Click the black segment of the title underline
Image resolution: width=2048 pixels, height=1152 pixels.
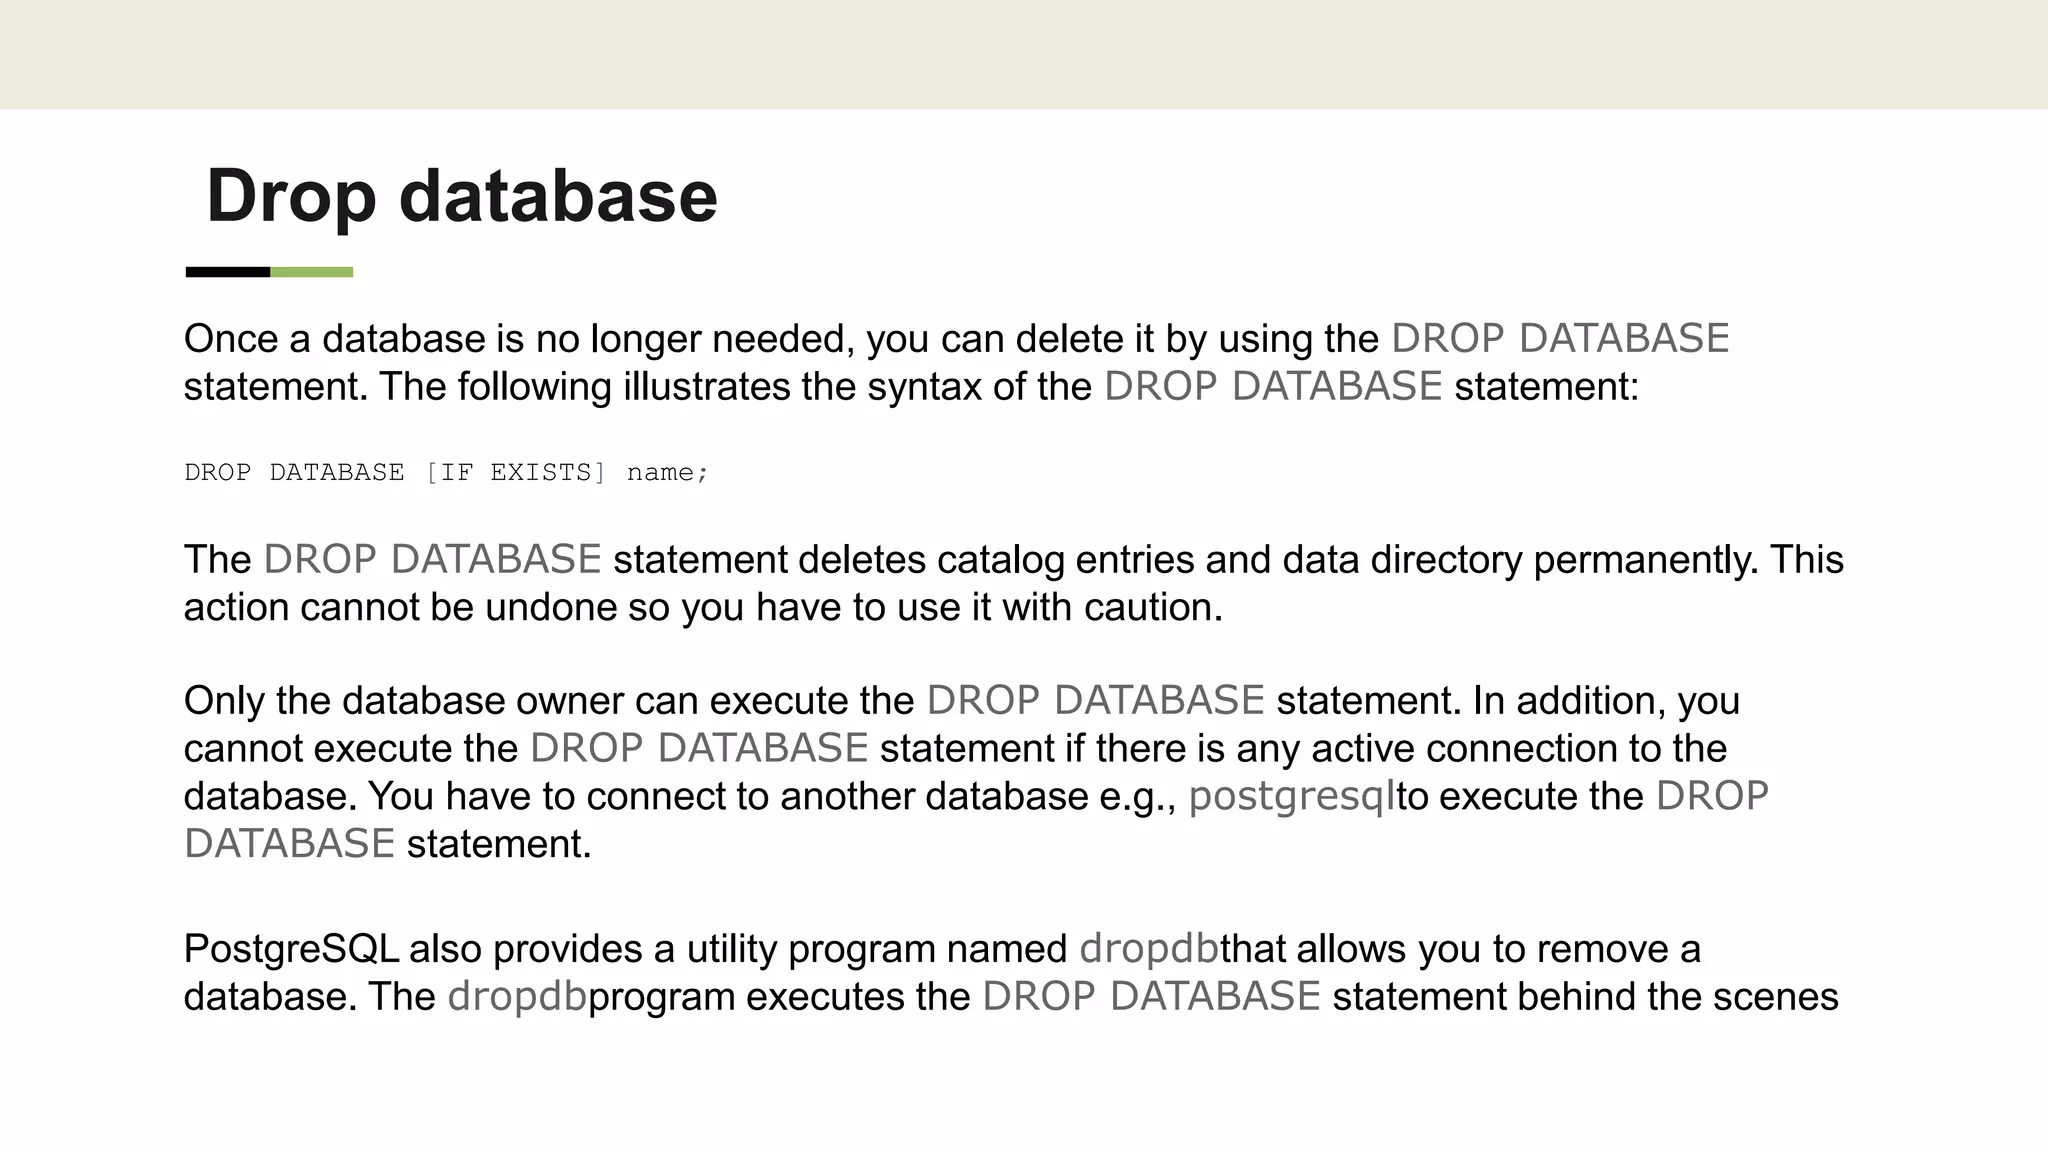227,272
